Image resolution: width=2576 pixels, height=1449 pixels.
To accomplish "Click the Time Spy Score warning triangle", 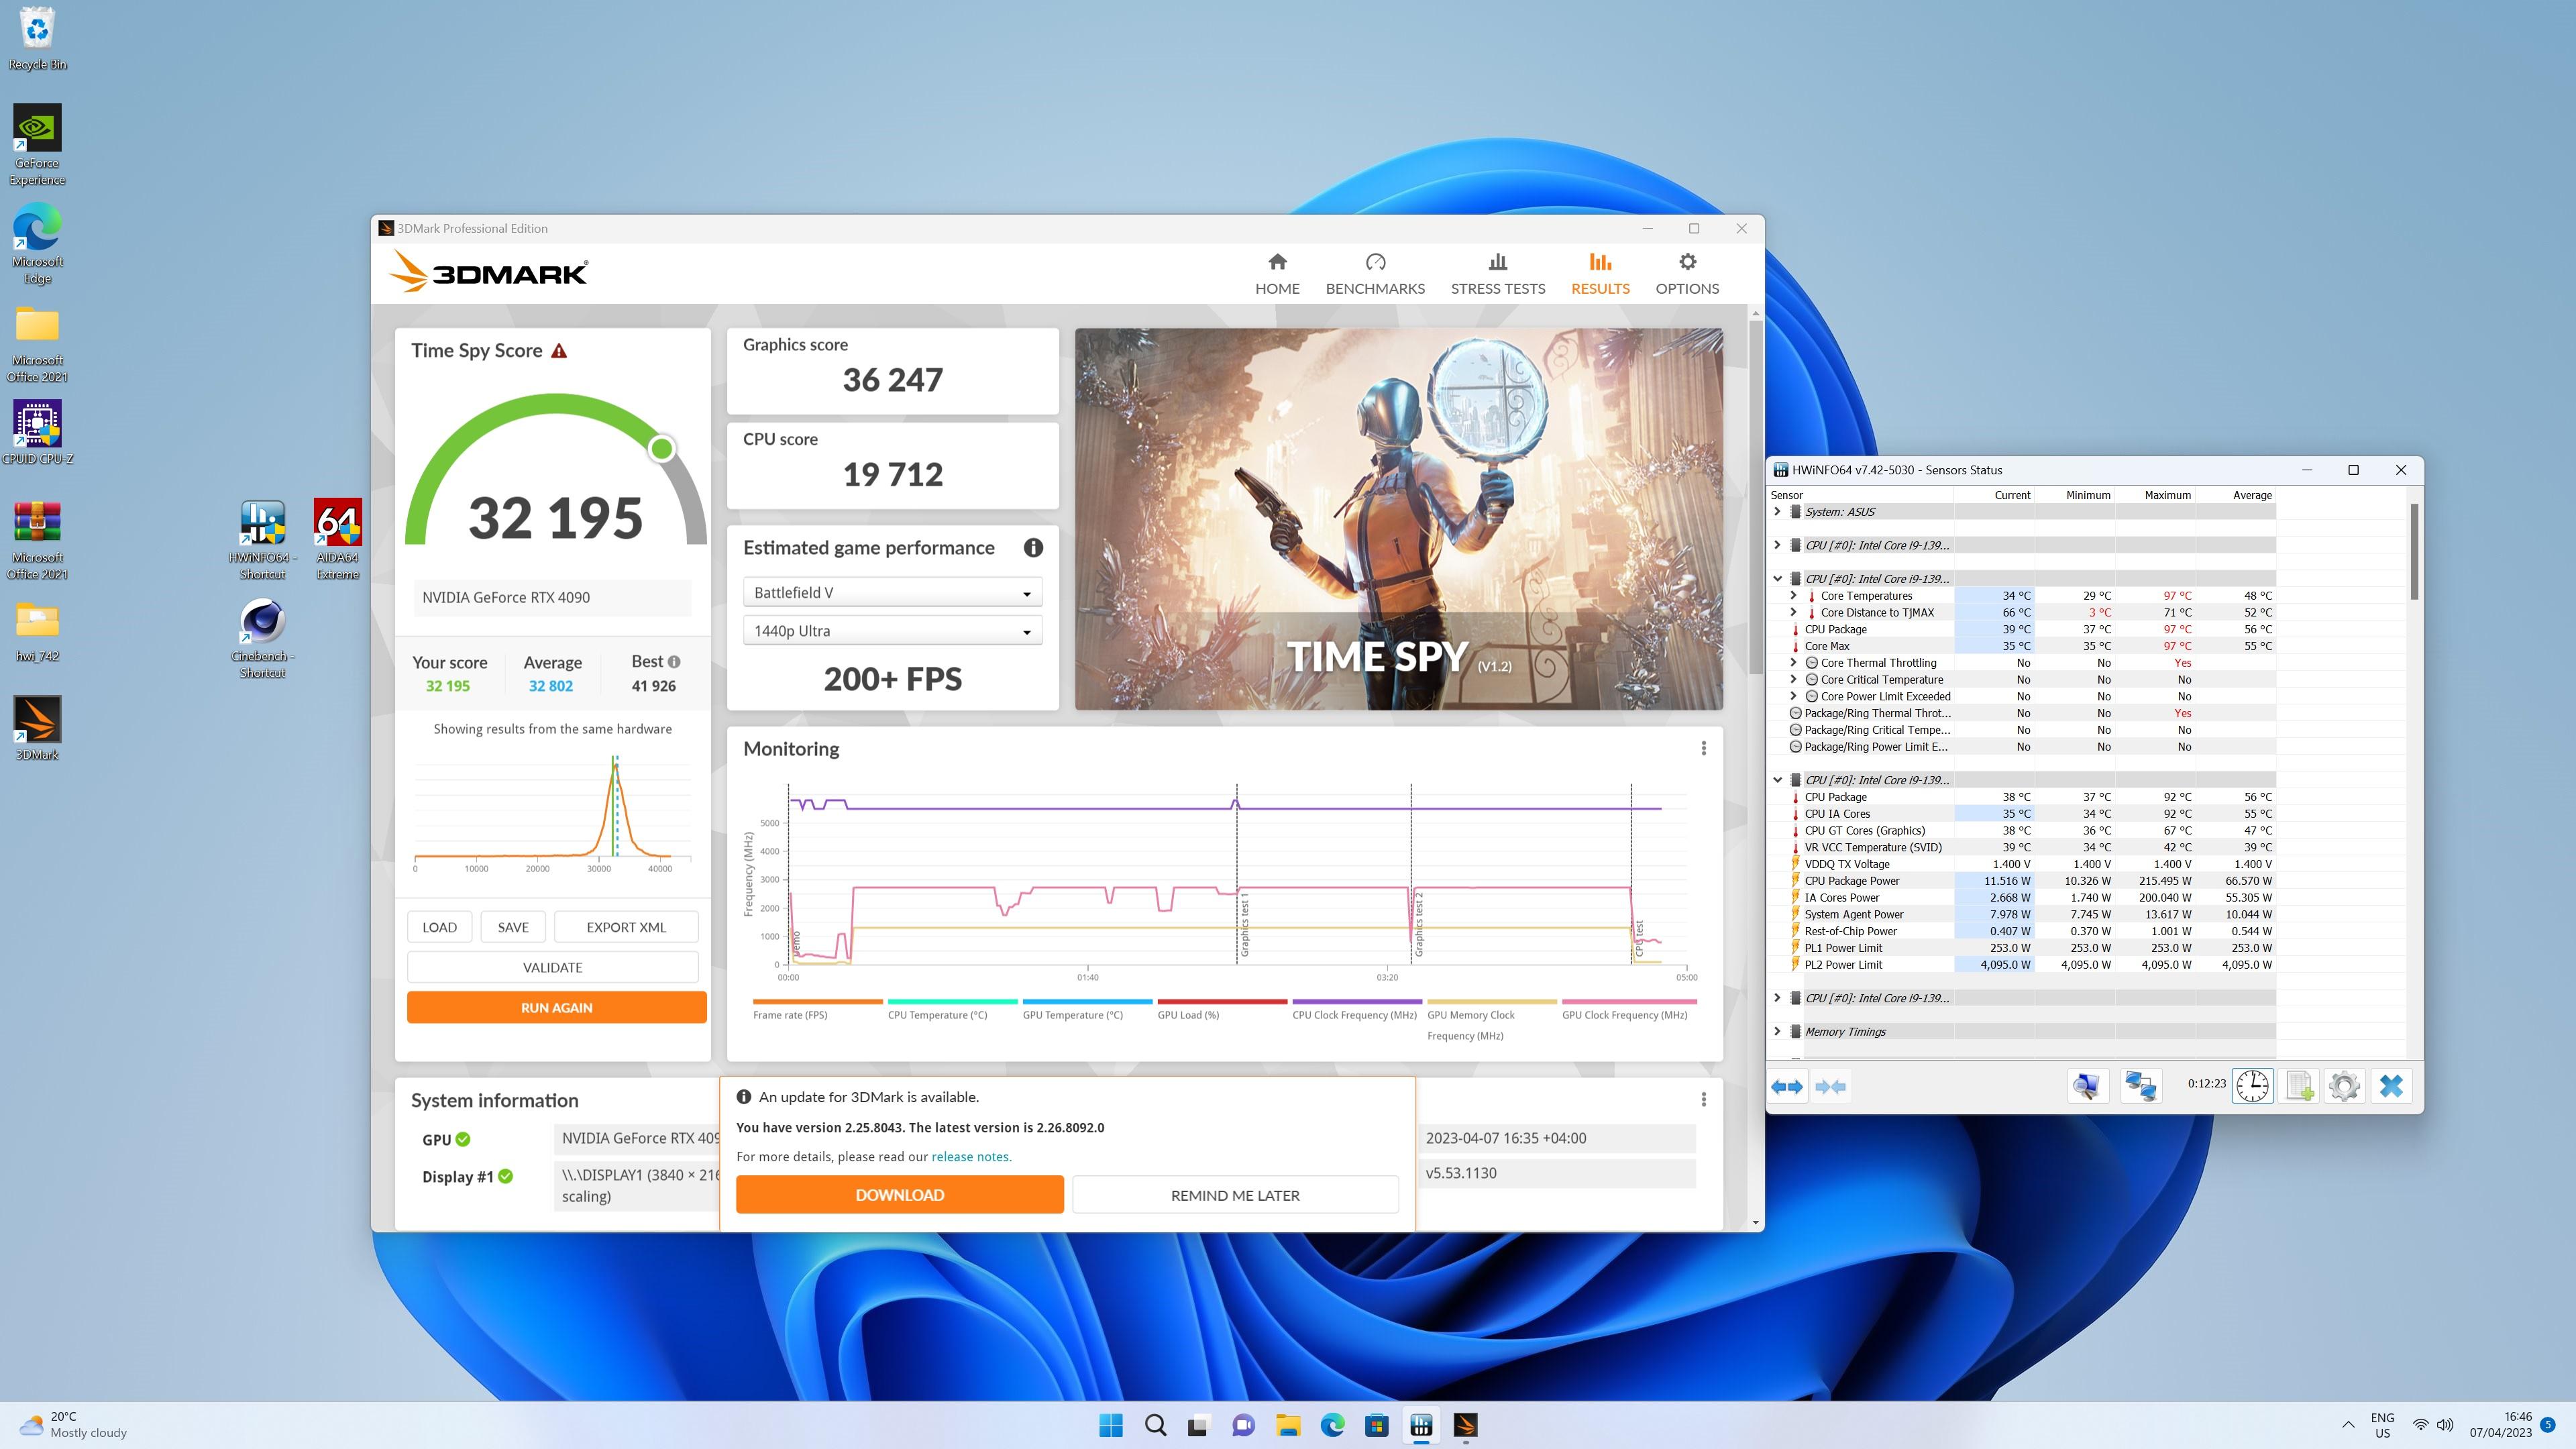I will [559, 351].
